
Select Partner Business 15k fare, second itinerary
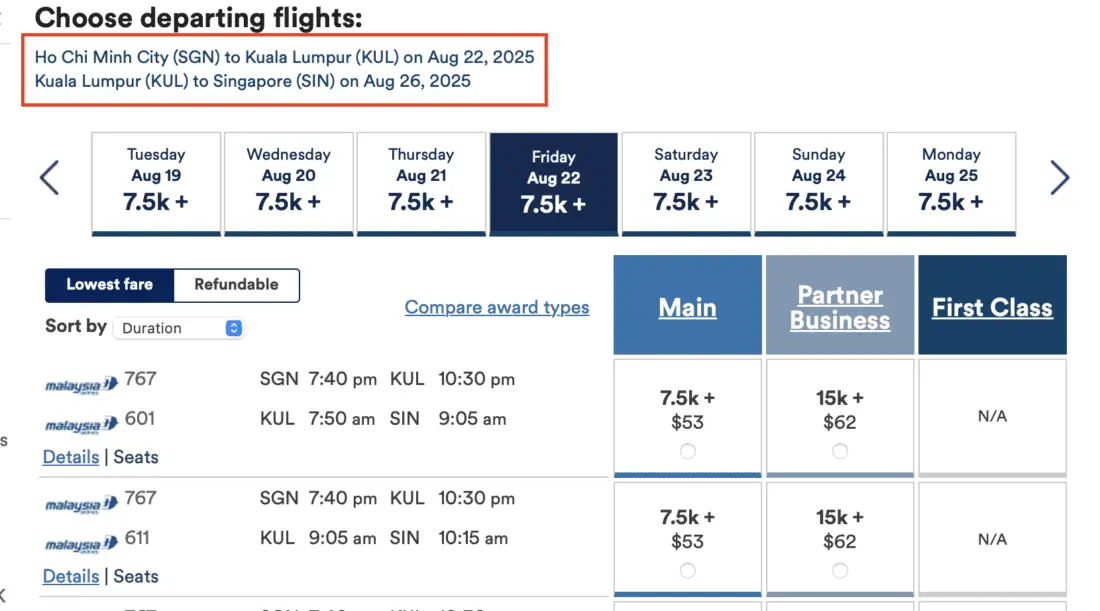tap(840, 571)
